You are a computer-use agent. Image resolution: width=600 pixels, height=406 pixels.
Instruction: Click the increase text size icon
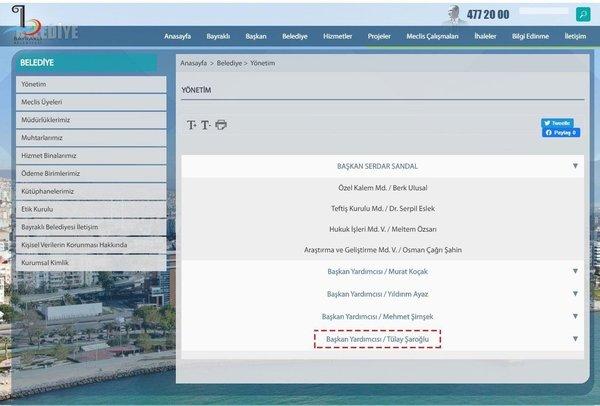click(192, 125)
